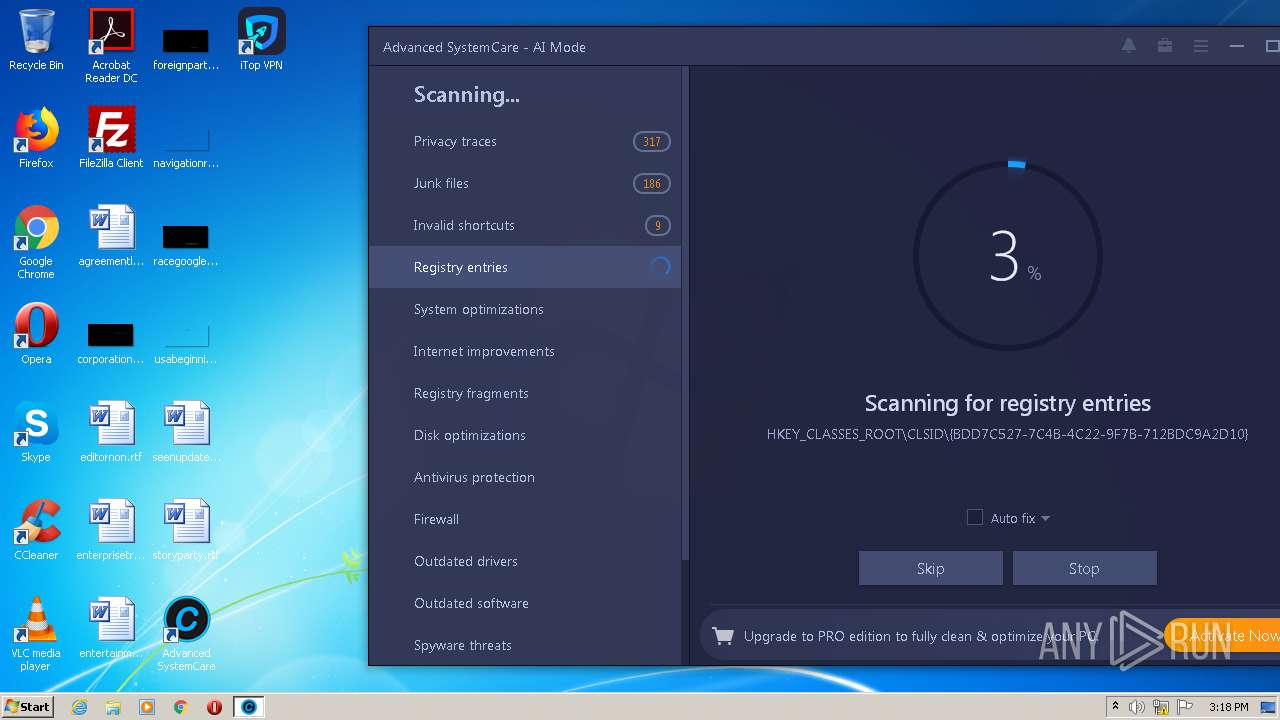Screen dimensions: 1280x720
Task: Click the Stop scan button
Action: pyautogui.click(x=1084, y=568)
